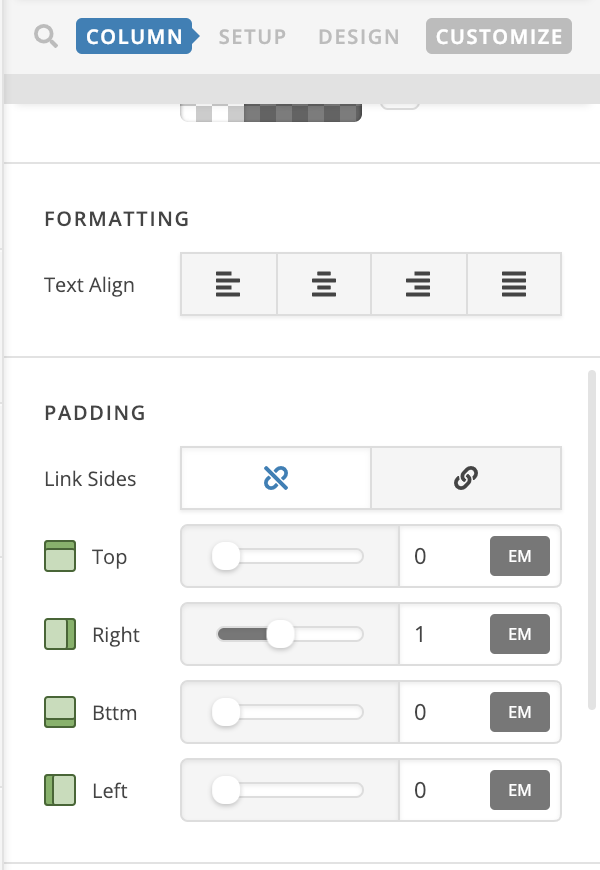Screen dimensions: 600x870
Task: Open the Setup tab
Action: [252, 37]
